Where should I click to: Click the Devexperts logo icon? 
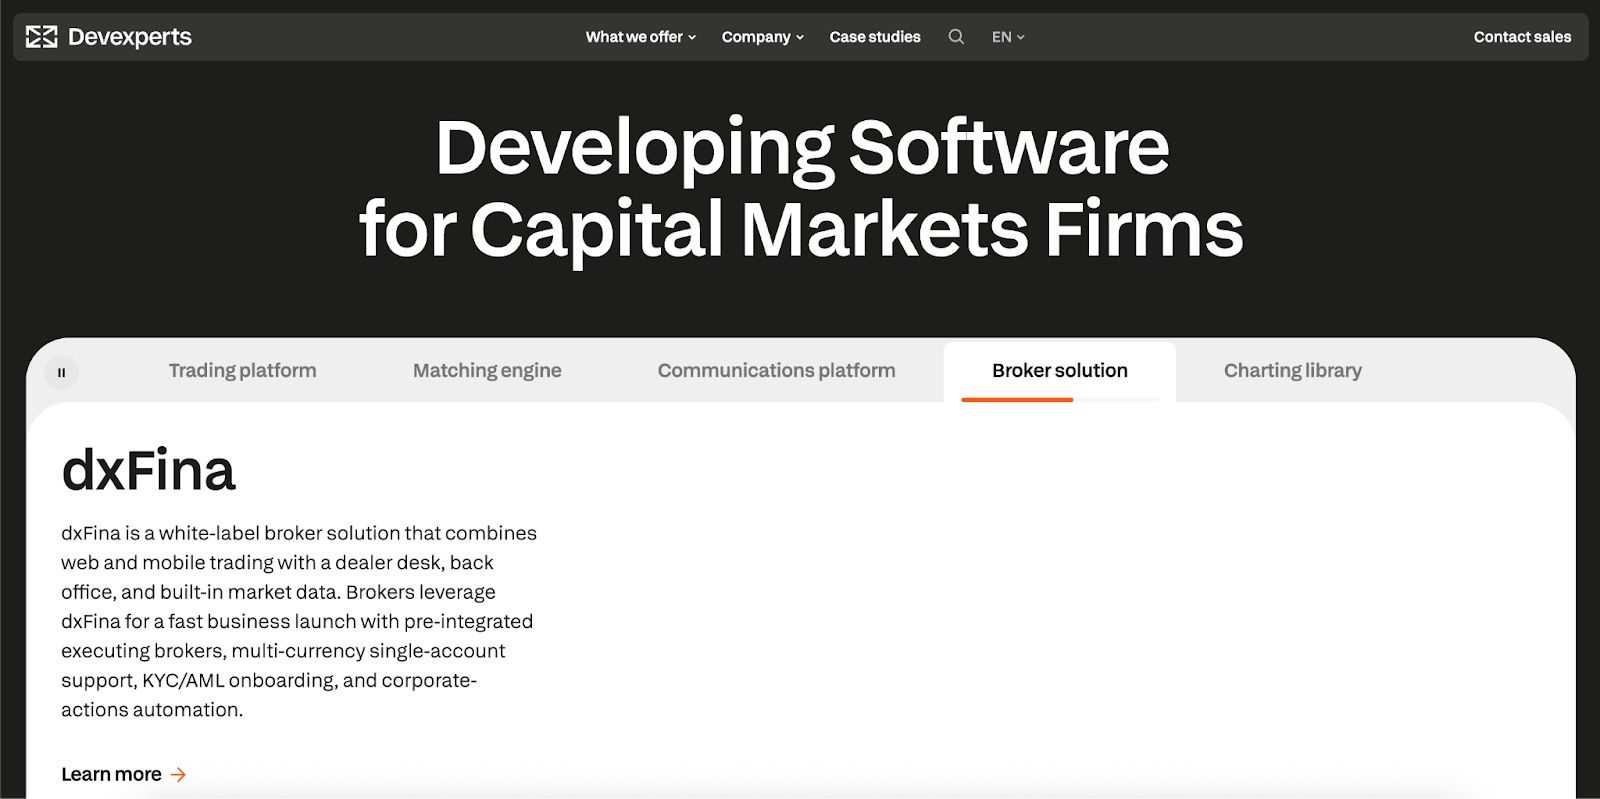point(41,37)
